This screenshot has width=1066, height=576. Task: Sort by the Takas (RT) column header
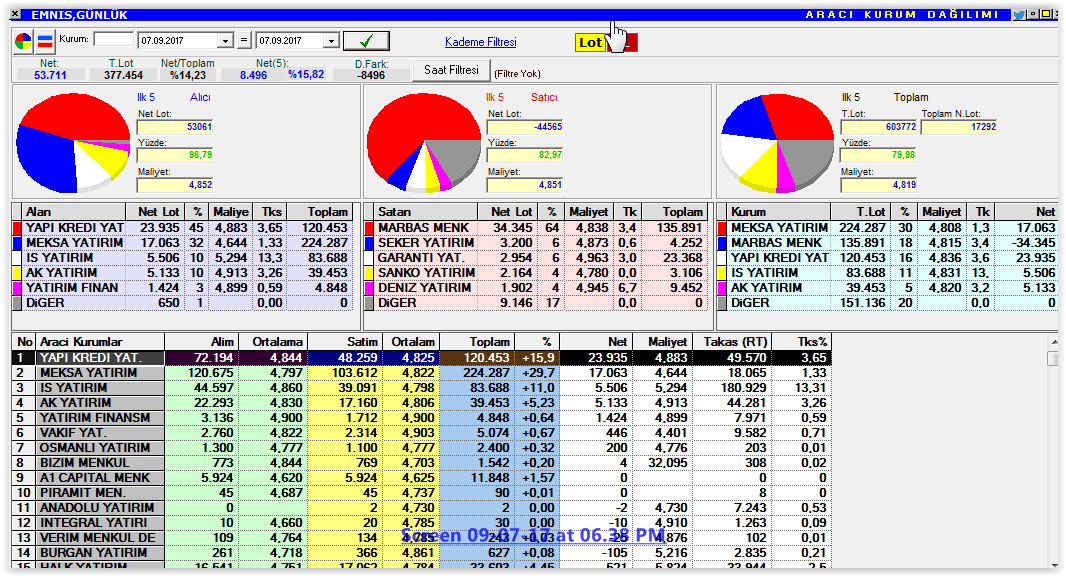[731, 341]
